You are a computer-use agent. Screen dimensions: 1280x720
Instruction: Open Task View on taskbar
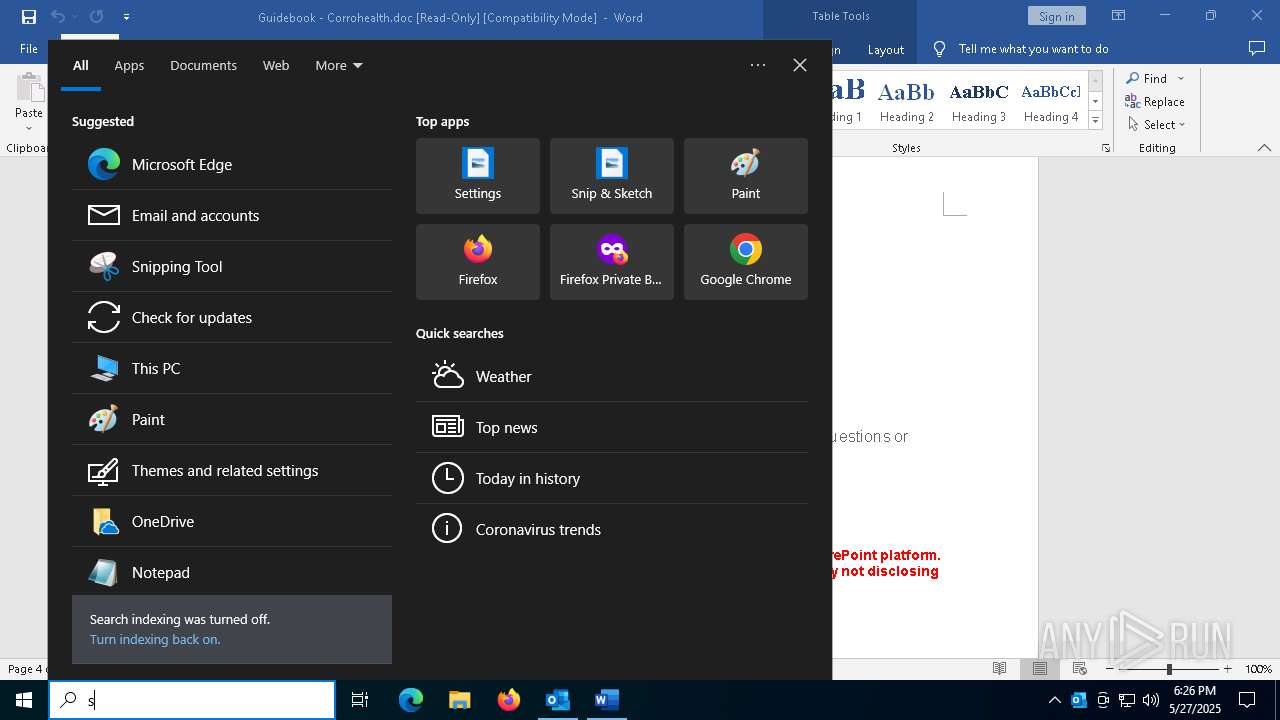[x=360, y=700]
